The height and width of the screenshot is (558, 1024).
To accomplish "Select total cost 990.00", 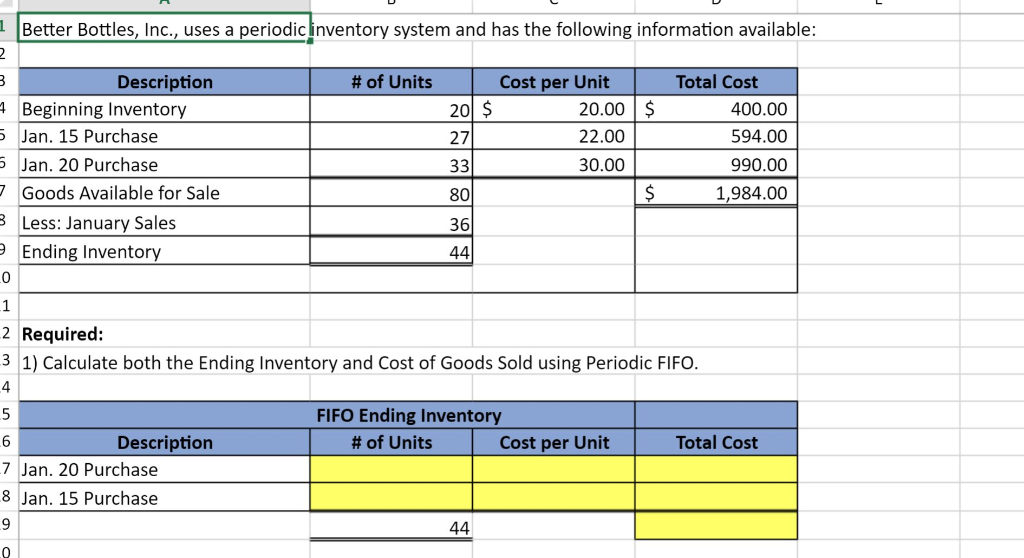I will [716, 165].
